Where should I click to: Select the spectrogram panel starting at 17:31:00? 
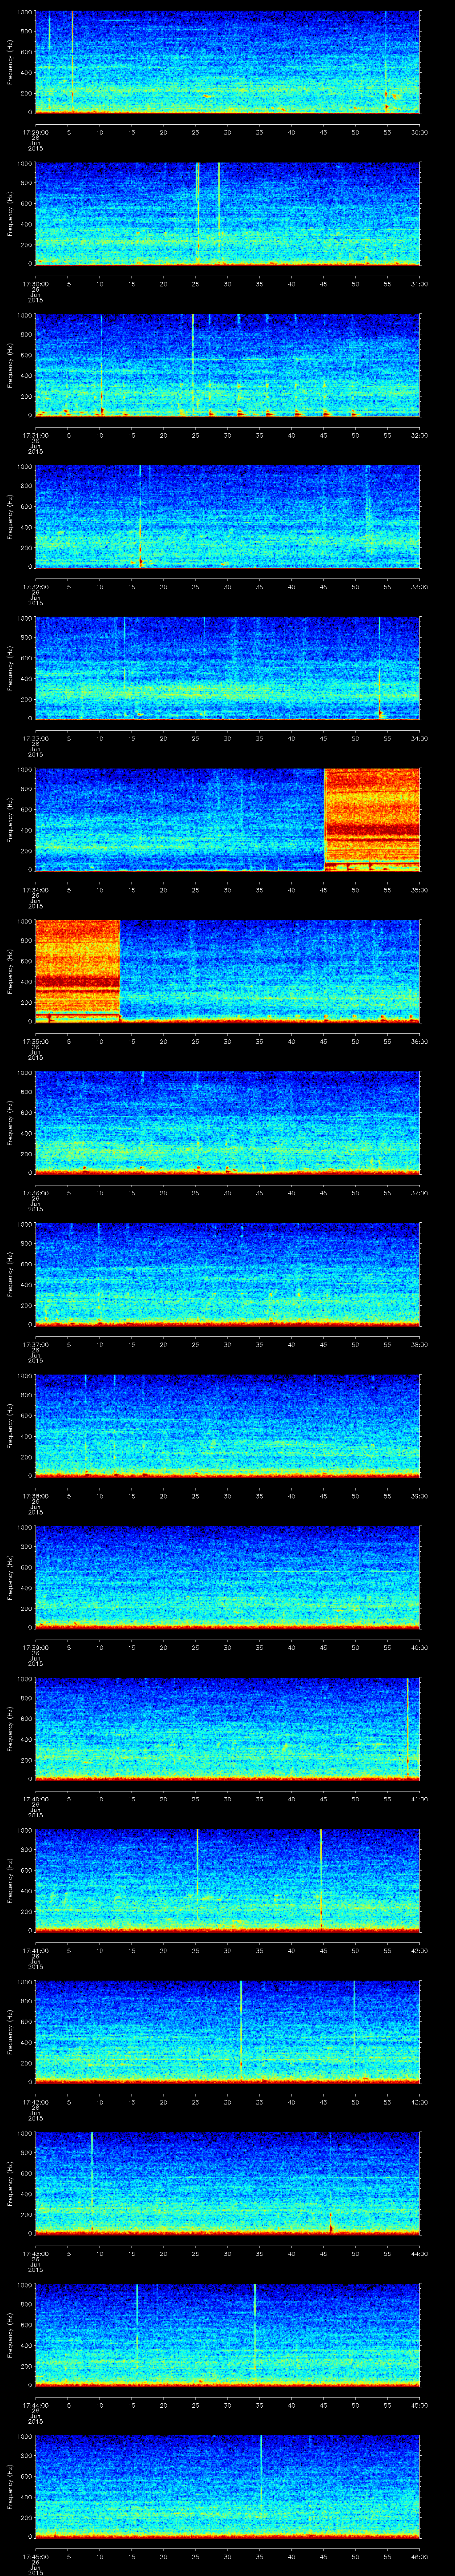(228, 366)
